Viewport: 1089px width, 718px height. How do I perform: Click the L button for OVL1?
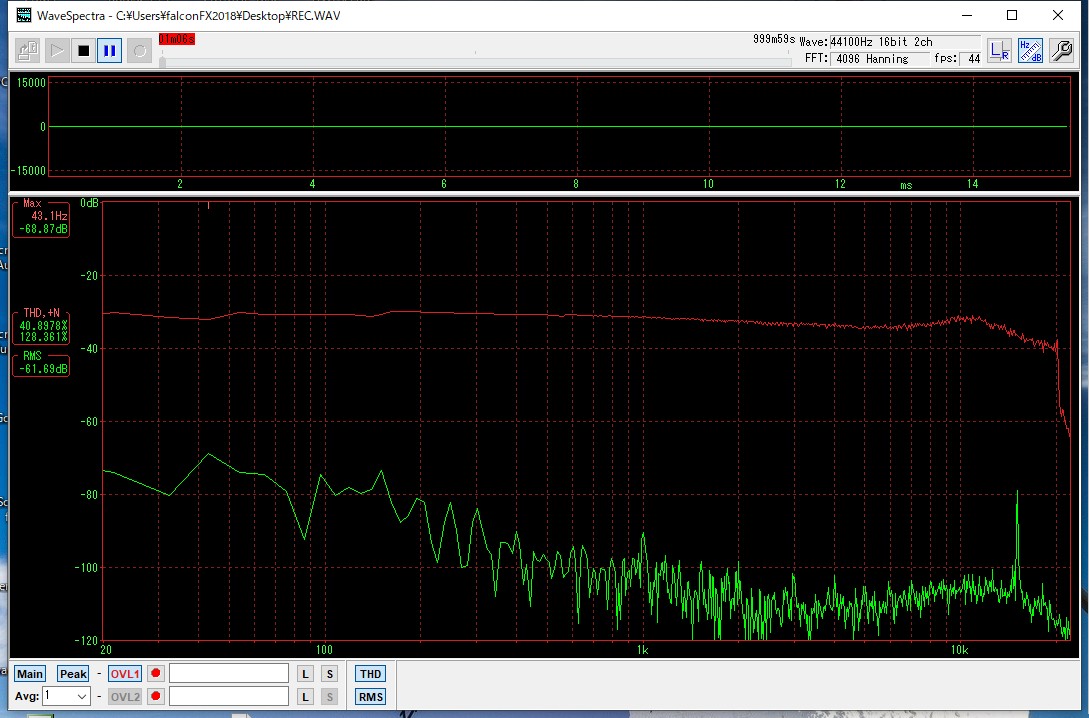306,674
